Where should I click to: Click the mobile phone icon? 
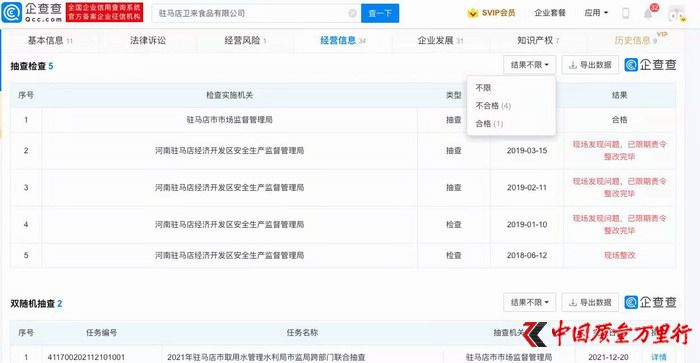625,13
